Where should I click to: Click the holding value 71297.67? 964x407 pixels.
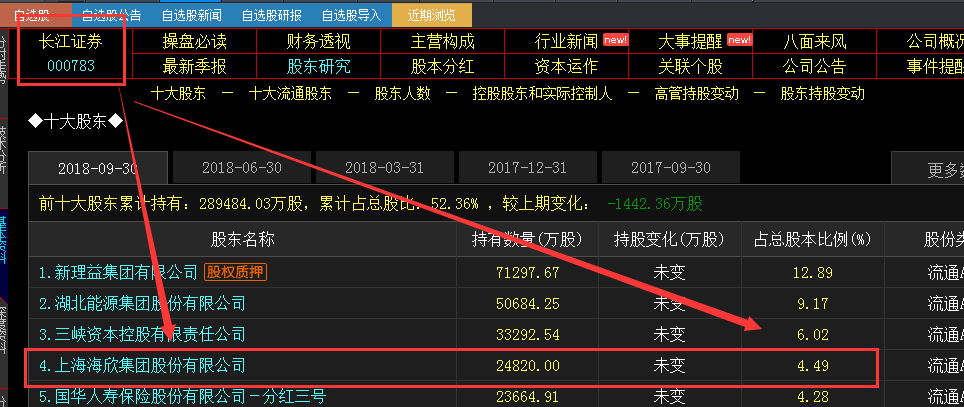[x=527, y=272]
